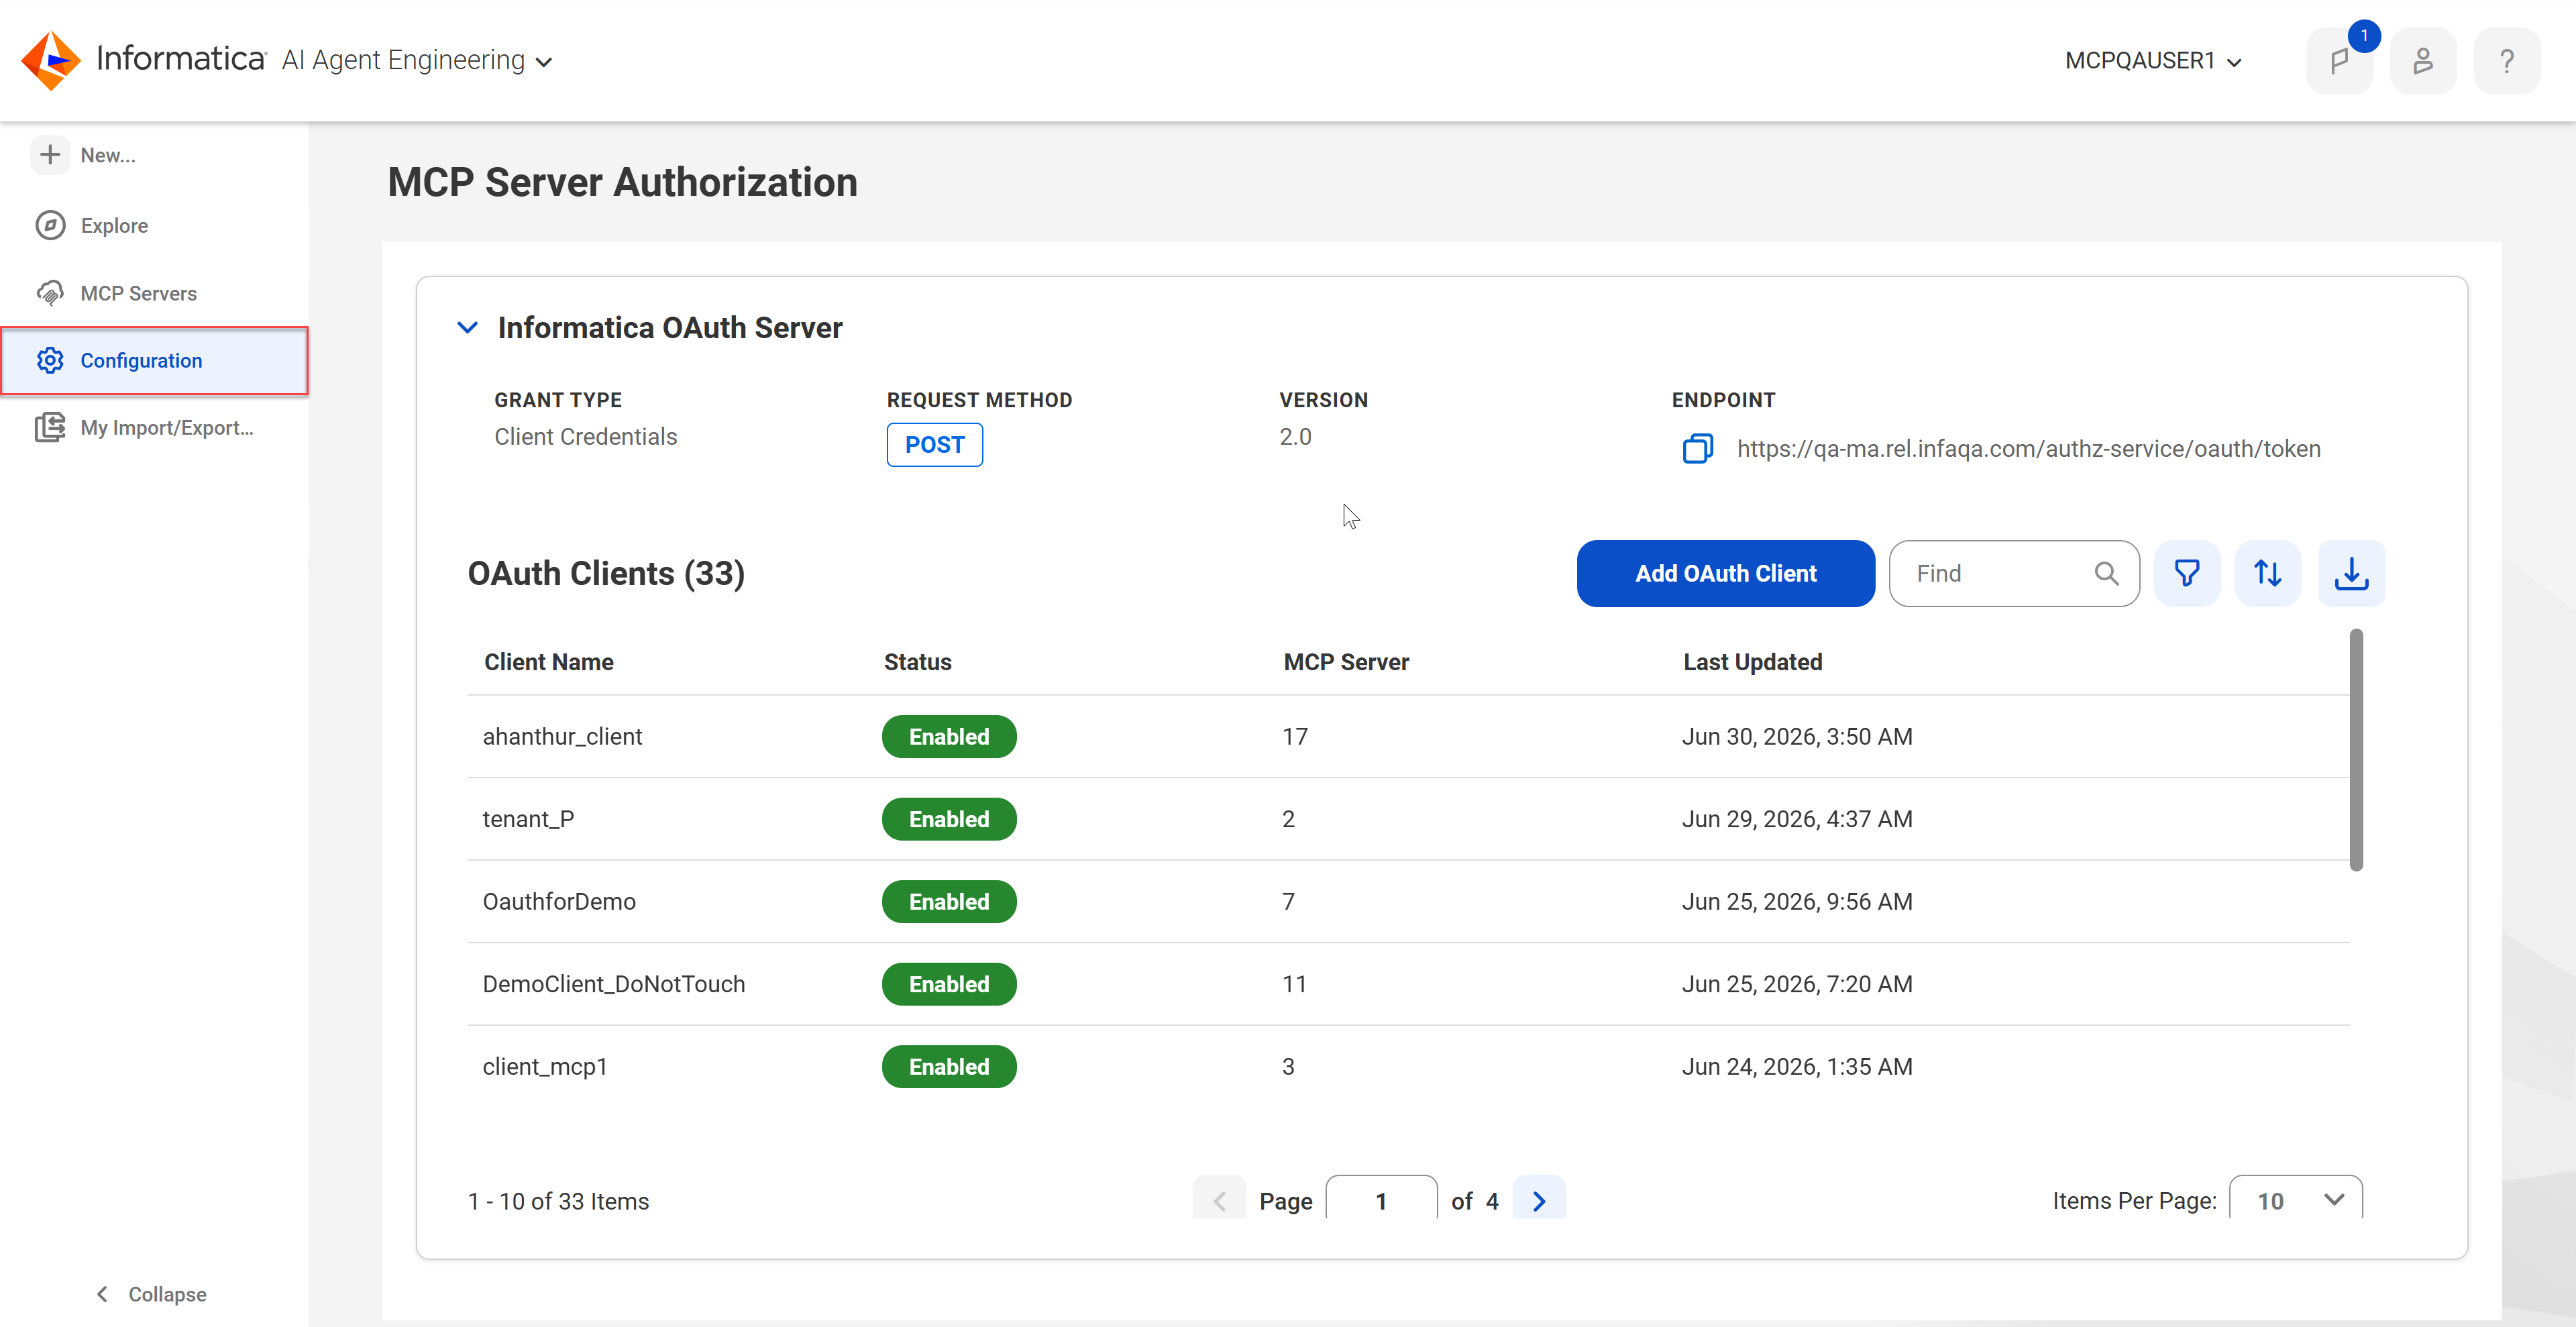Click the table vertical scrollbar
Viewport: 2576px width, 1327px height.
coord(2356,749)
